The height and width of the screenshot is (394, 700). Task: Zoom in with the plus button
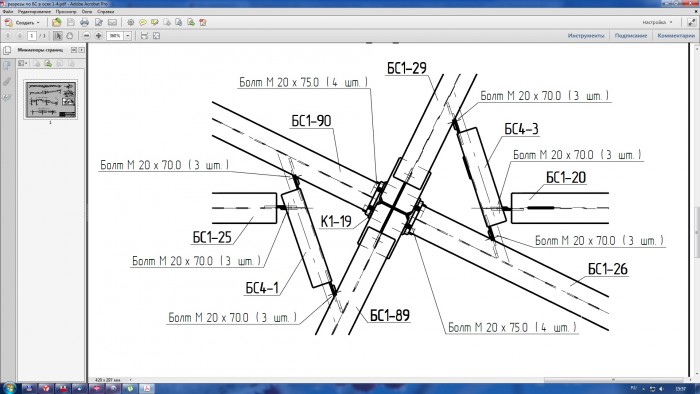coord(98,36)
